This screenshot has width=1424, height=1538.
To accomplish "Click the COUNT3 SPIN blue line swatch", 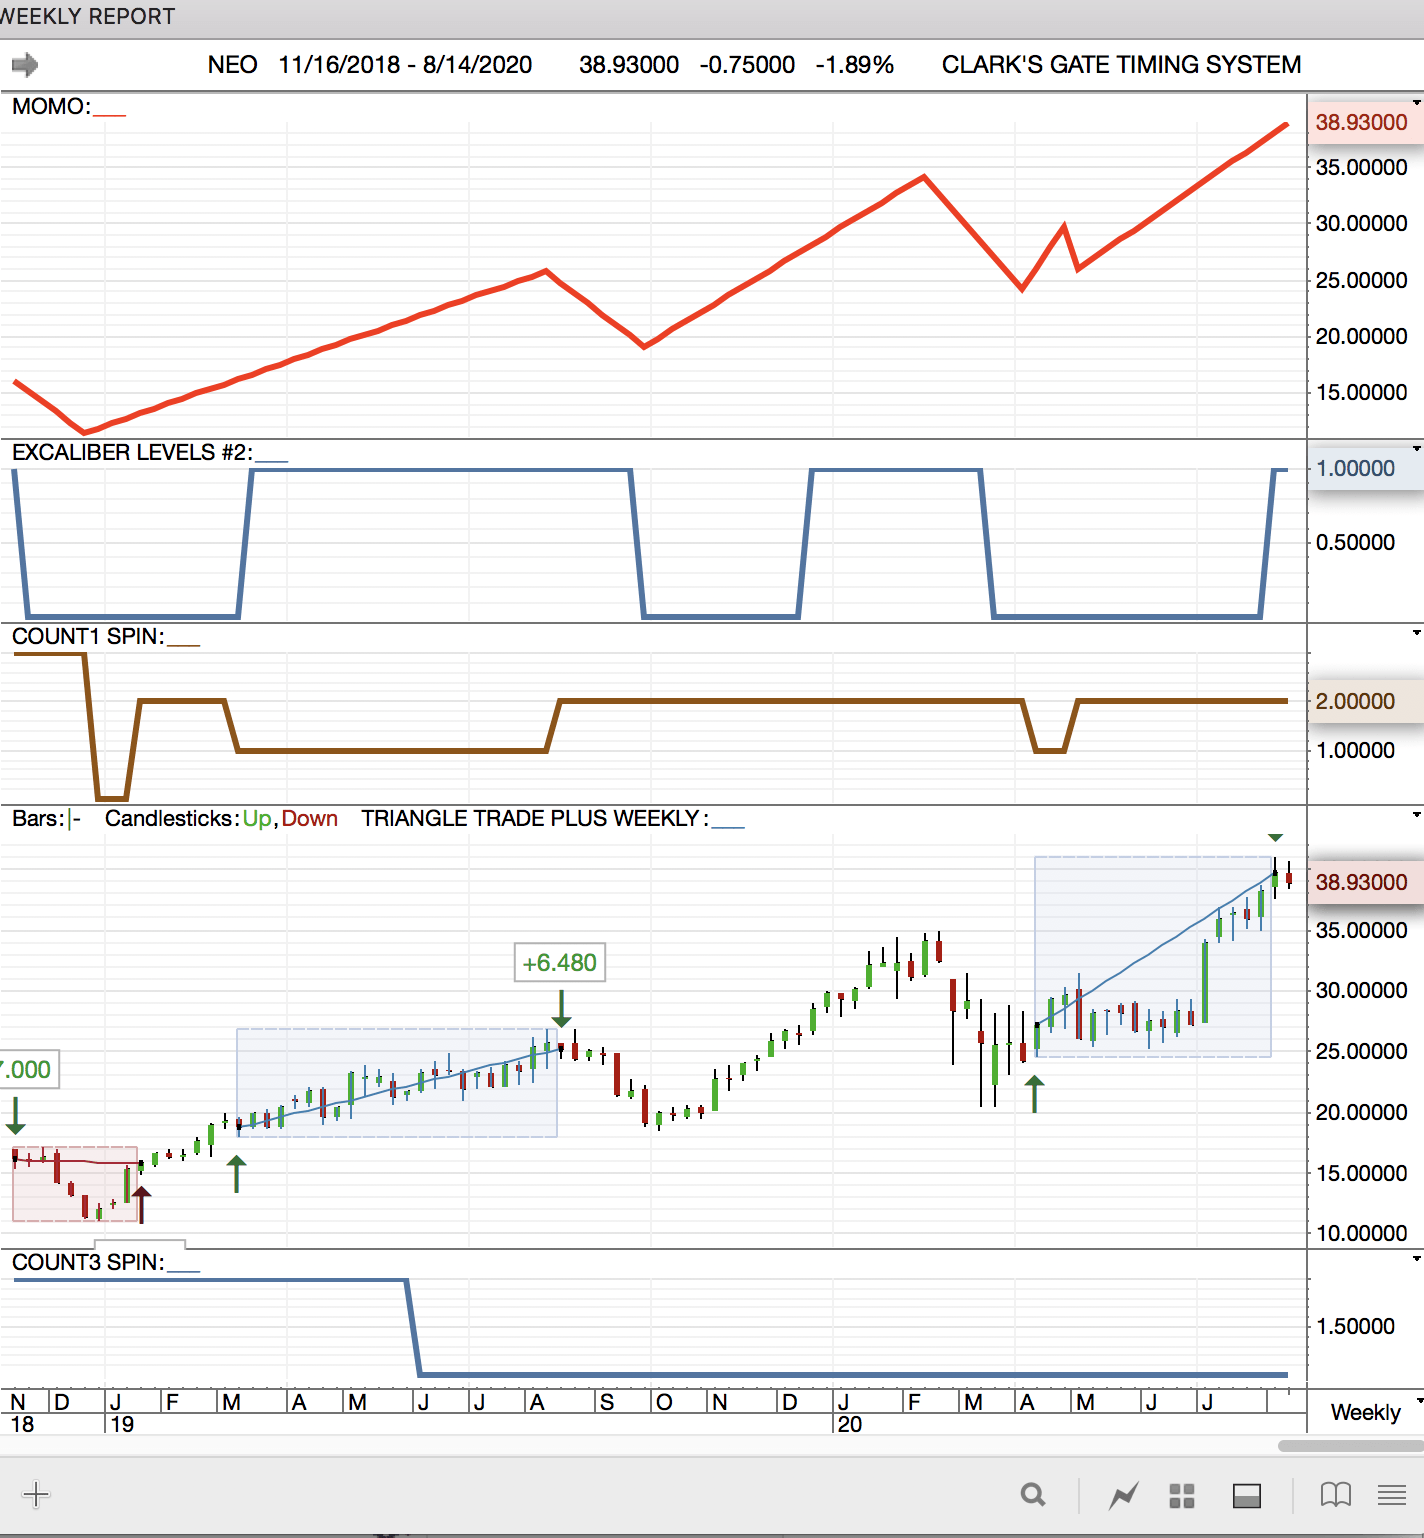I will [x=183, y=1269].
